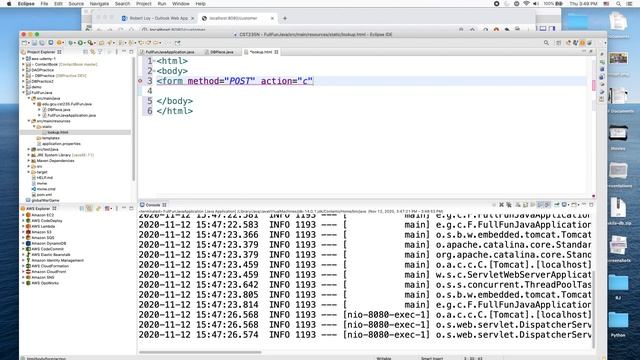Click Remove All Terminated Launches double-X icon
This screenshot has height=360, width=640.
[x=509, y=204]
